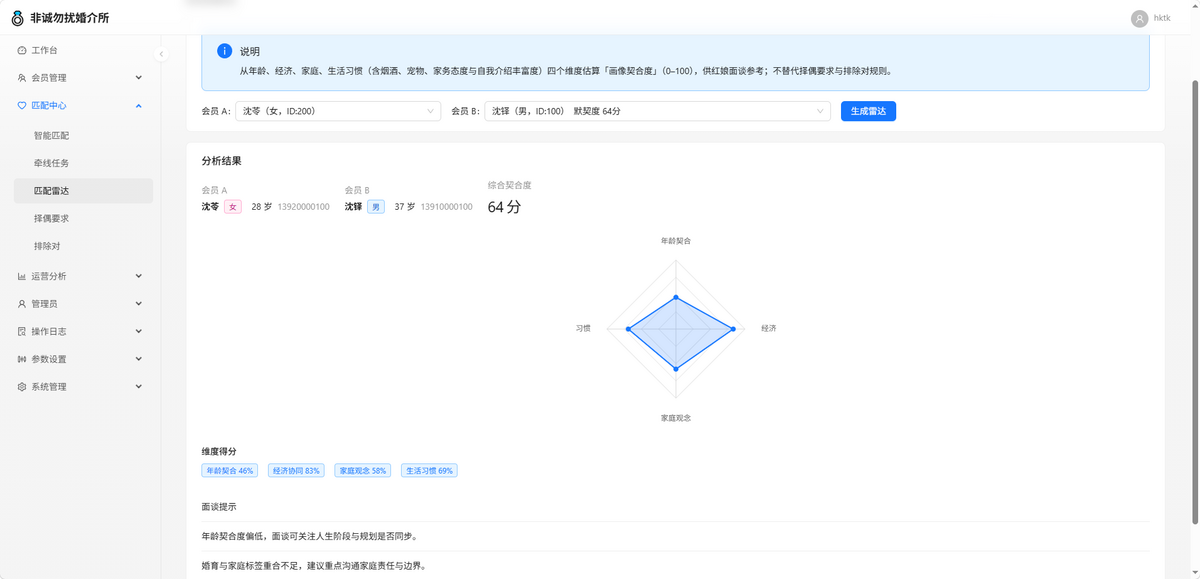Open the 工作台 menu item
The image size is (1200, 579).
coord(81,50)
